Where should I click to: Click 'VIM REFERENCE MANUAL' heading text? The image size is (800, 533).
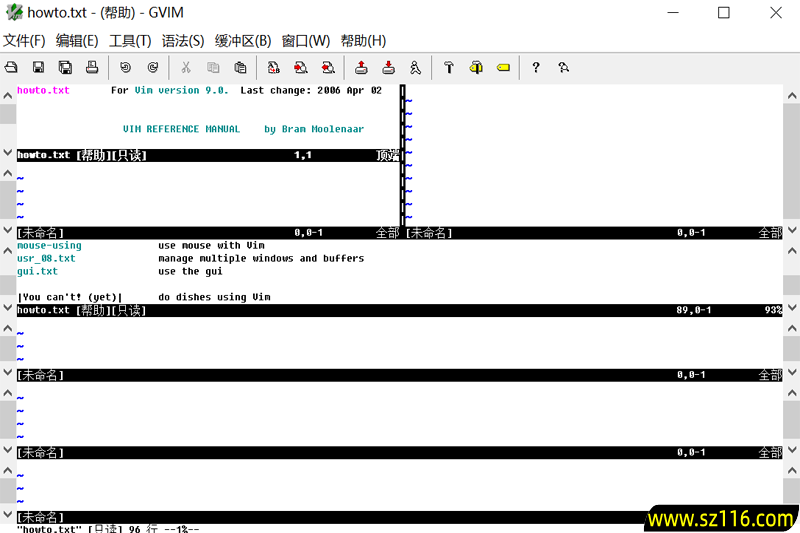coord(181,129)
